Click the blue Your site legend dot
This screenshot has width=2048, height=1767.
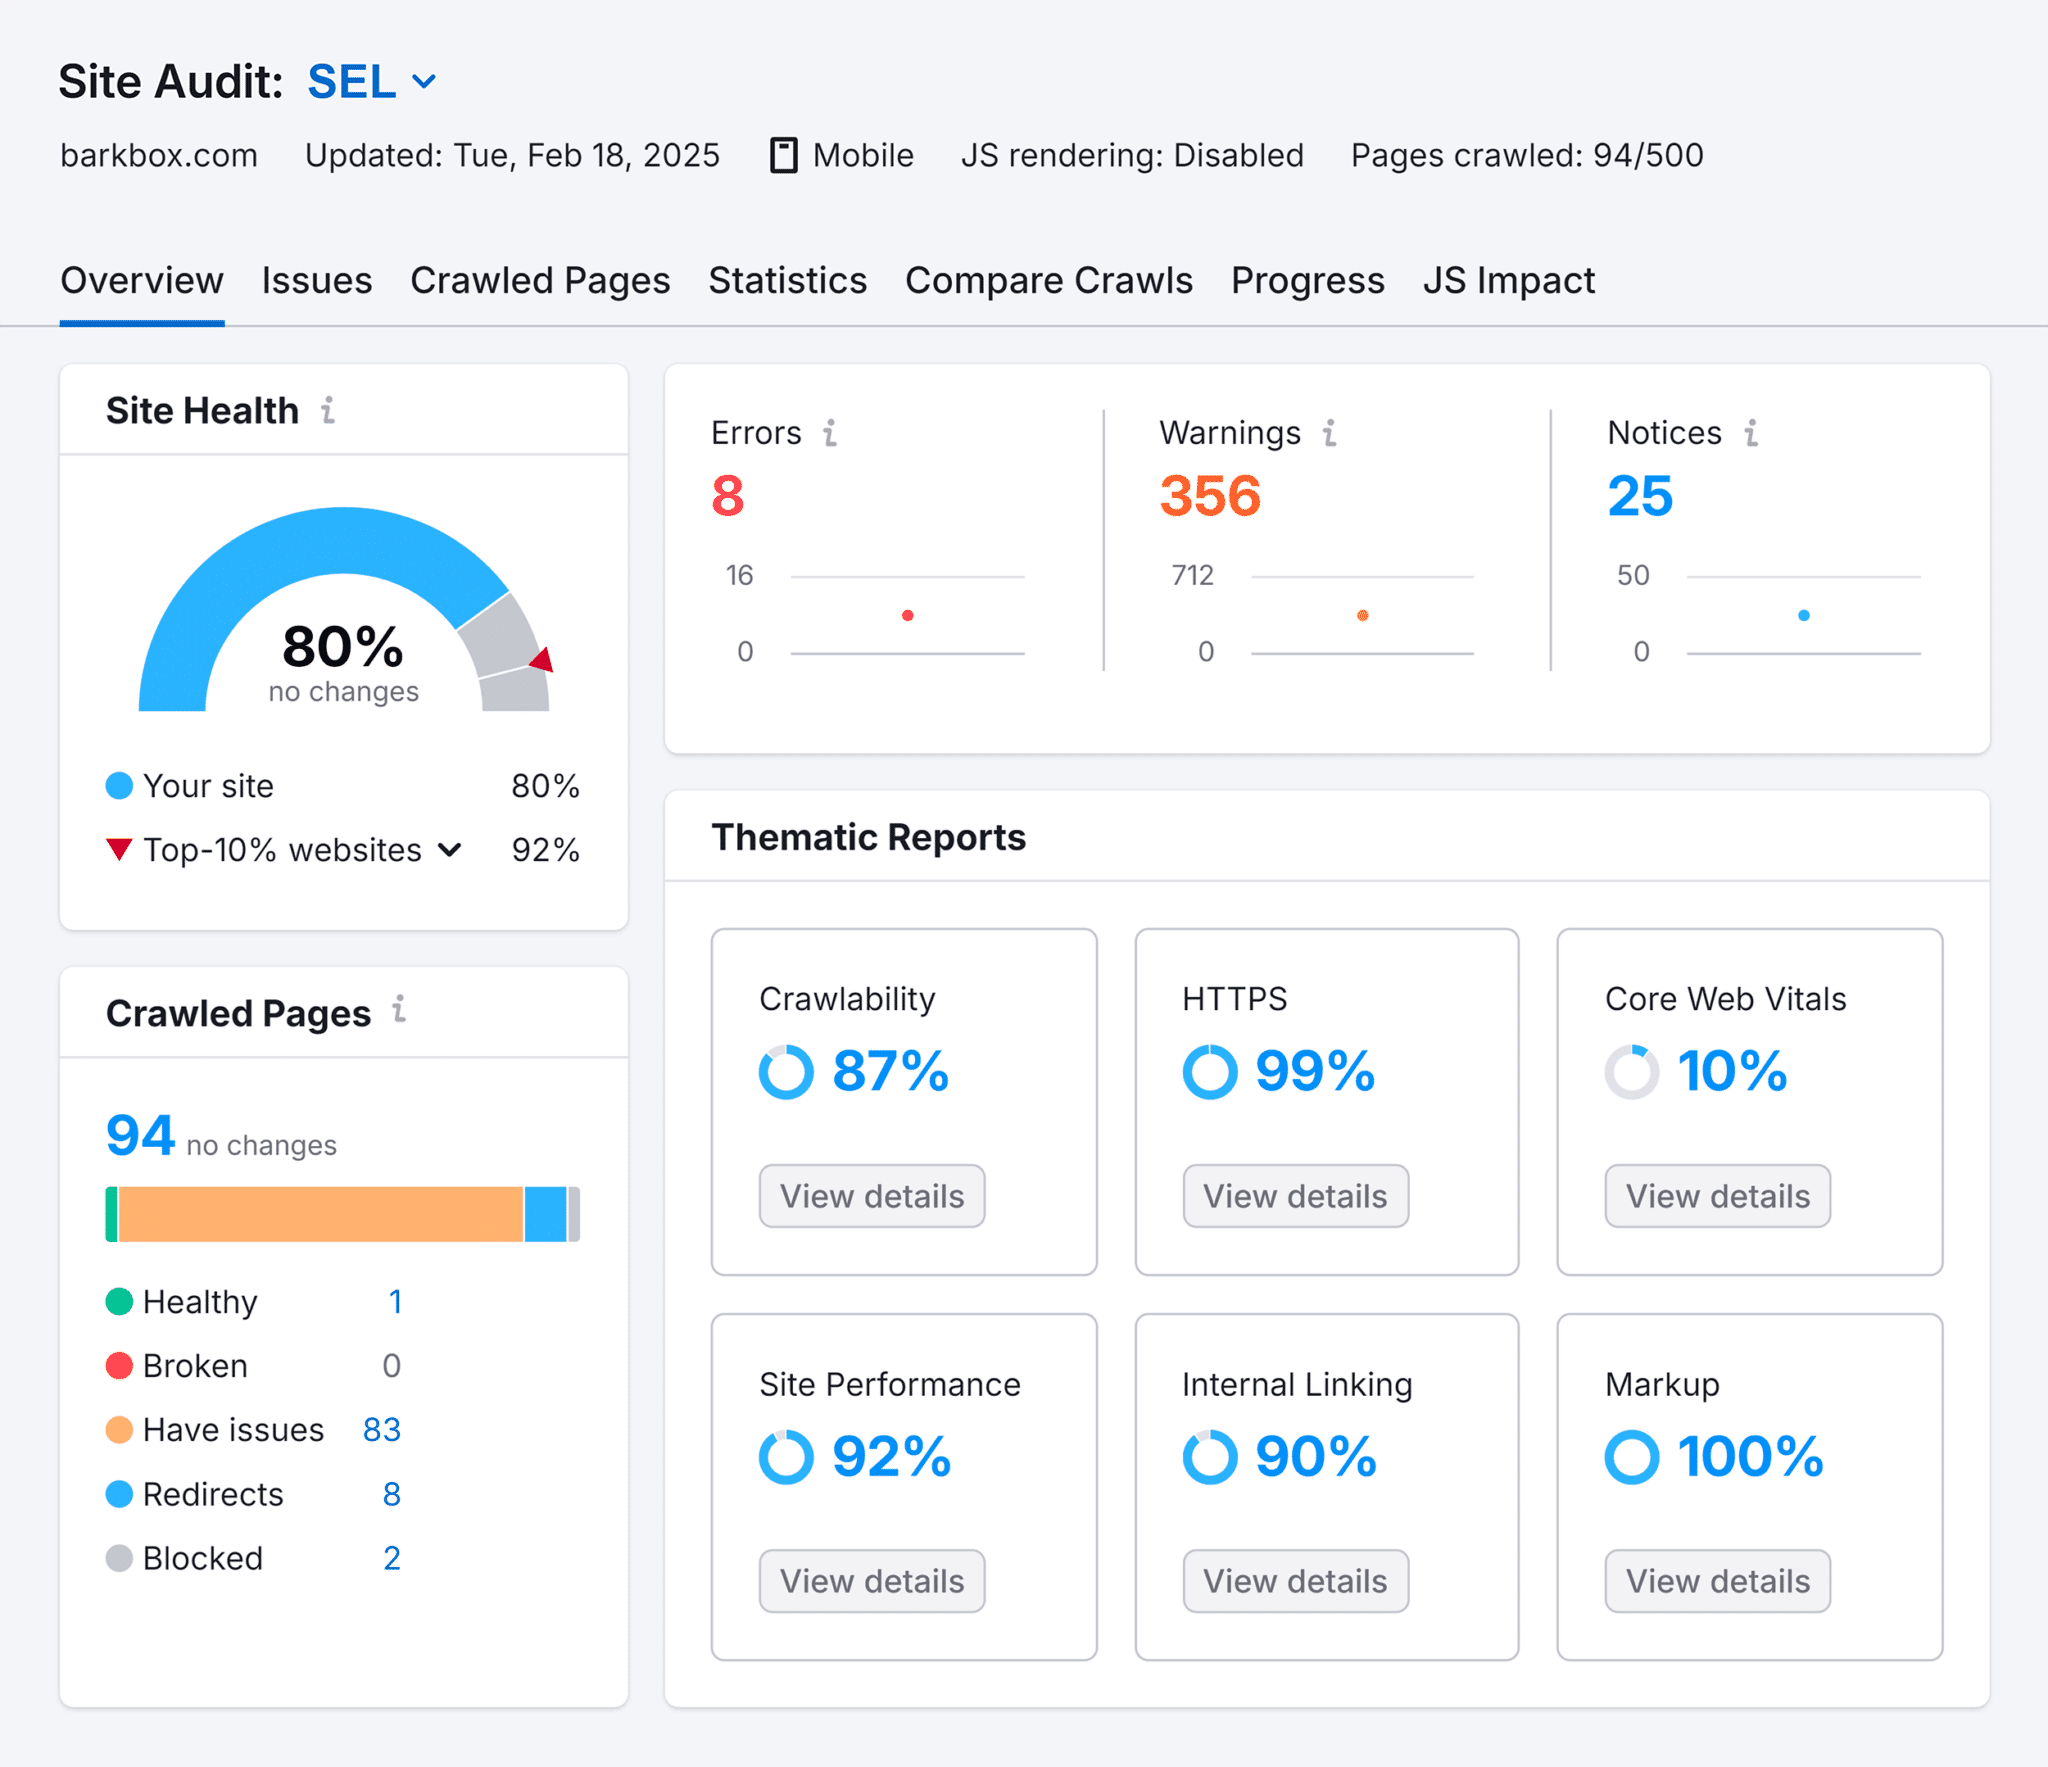119,786
